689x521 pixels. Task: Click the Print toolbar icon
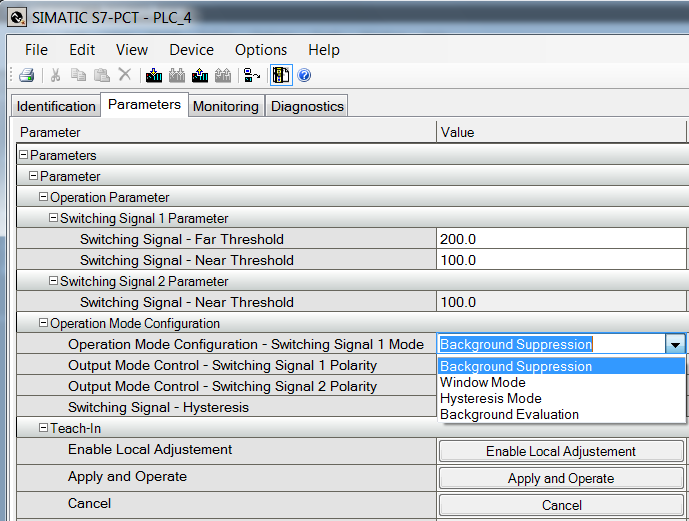click(27, 75)
